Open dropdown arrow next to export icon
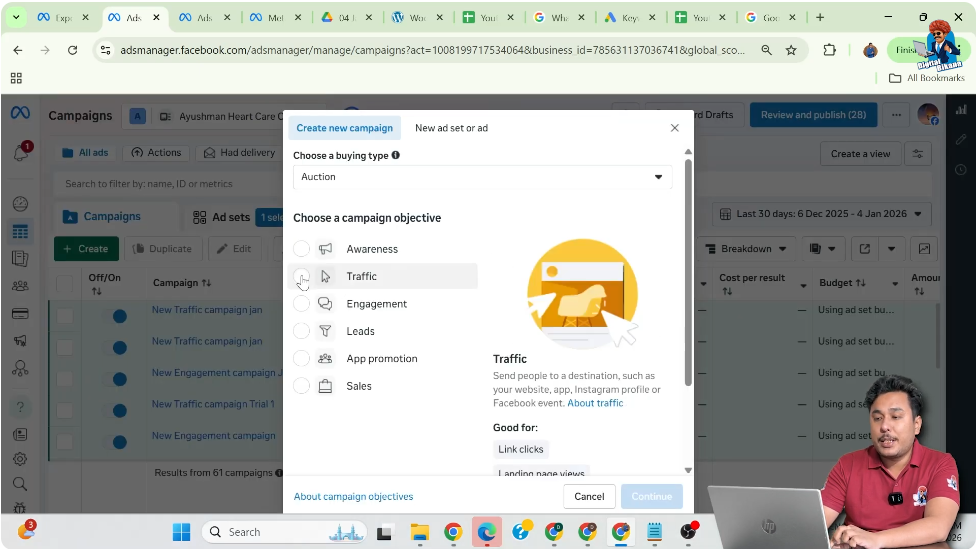 [891, 248]
